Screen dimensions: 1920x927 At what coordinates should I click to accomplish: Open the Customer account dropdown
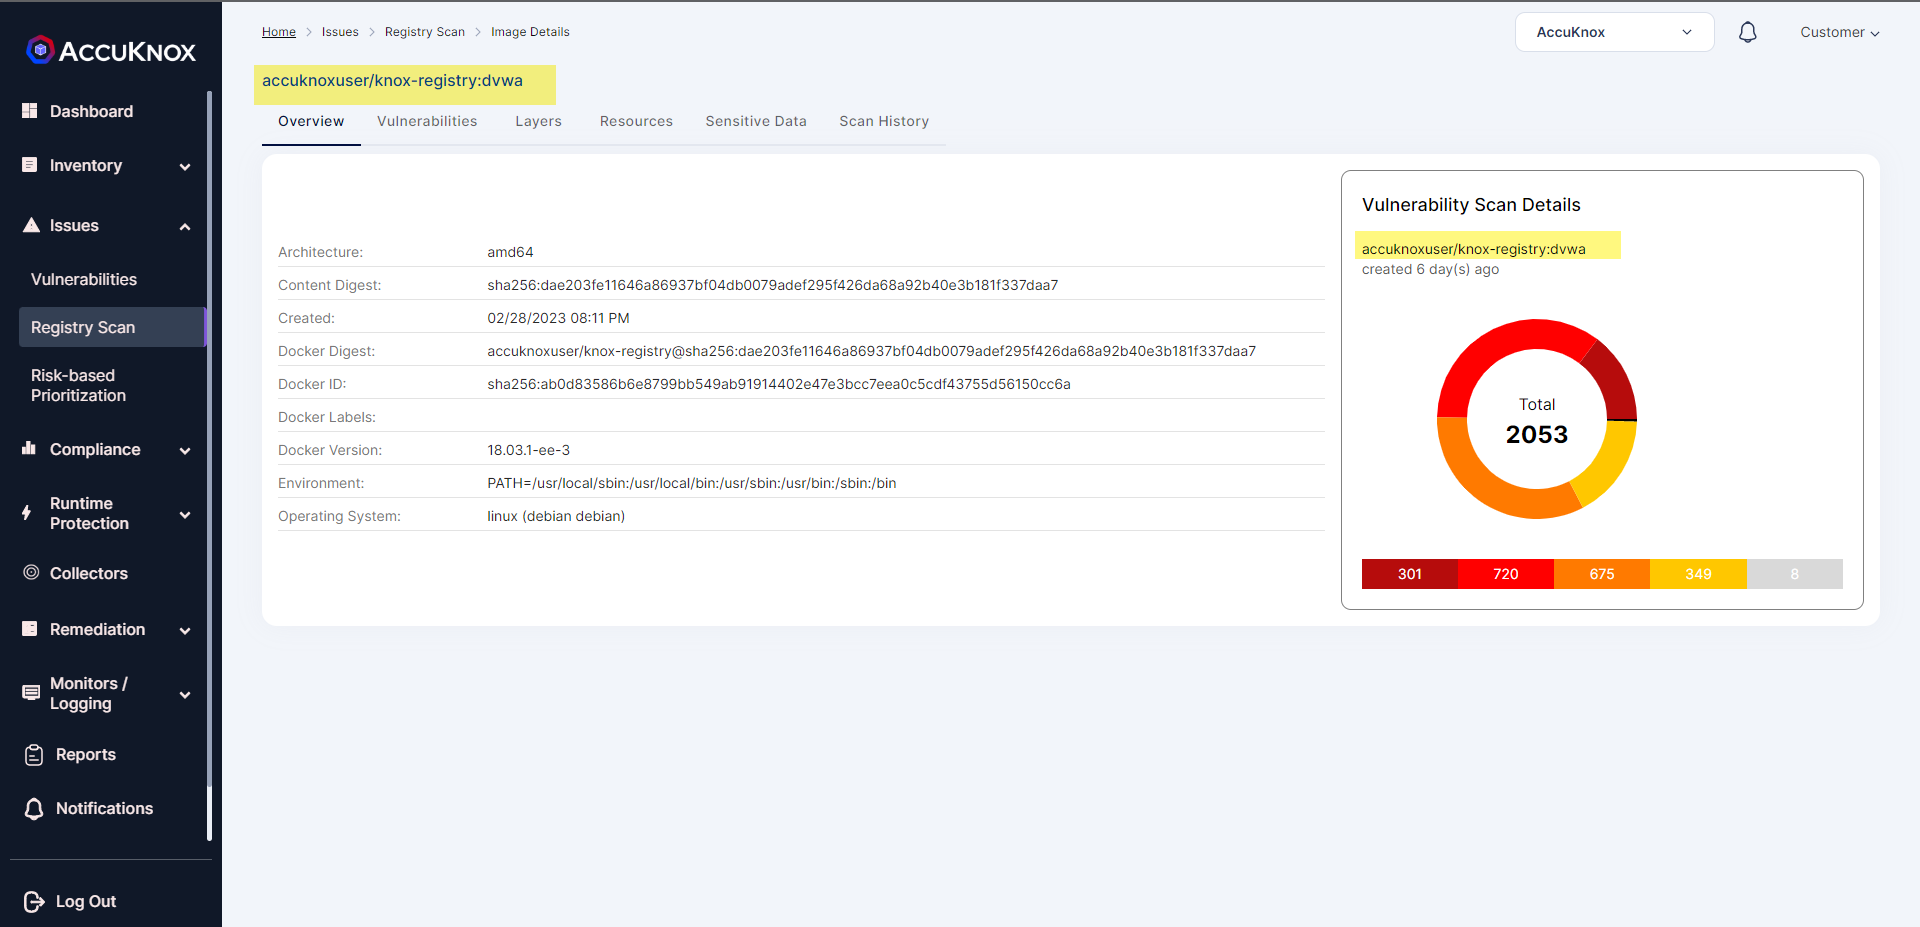point(1840,32)
